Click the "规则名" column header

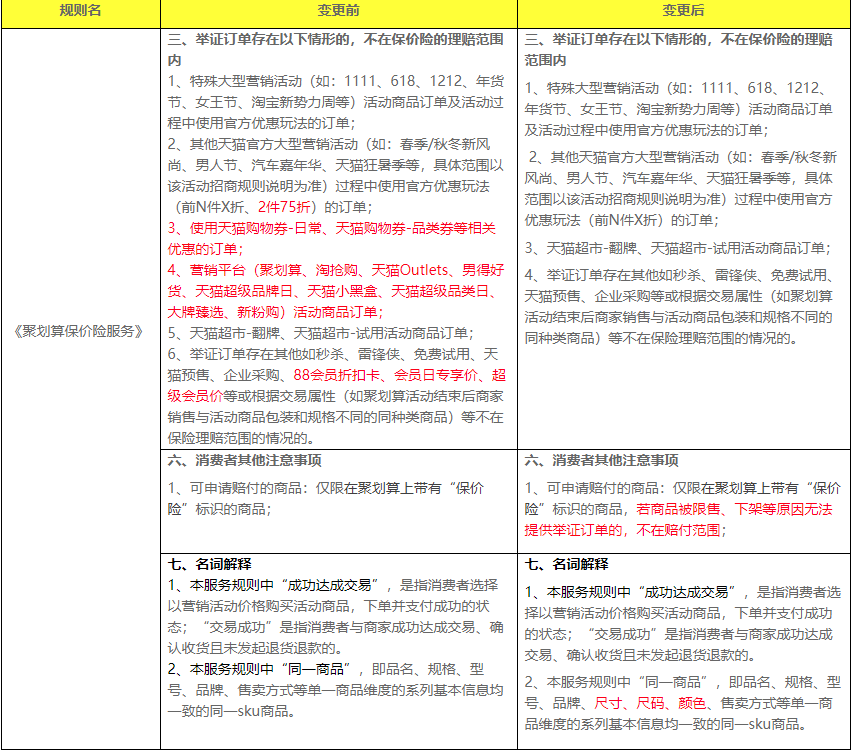(81, 11)
